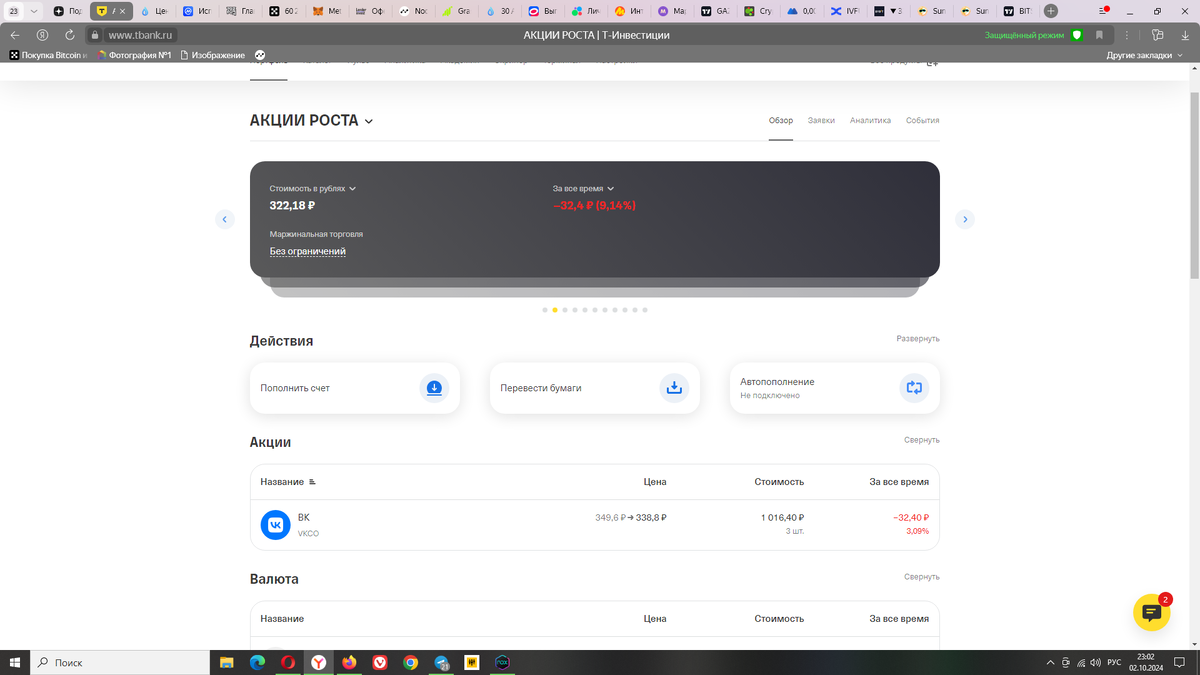Switch to the BIT browser tab
1200x675 pixels.
[1019, 11]
